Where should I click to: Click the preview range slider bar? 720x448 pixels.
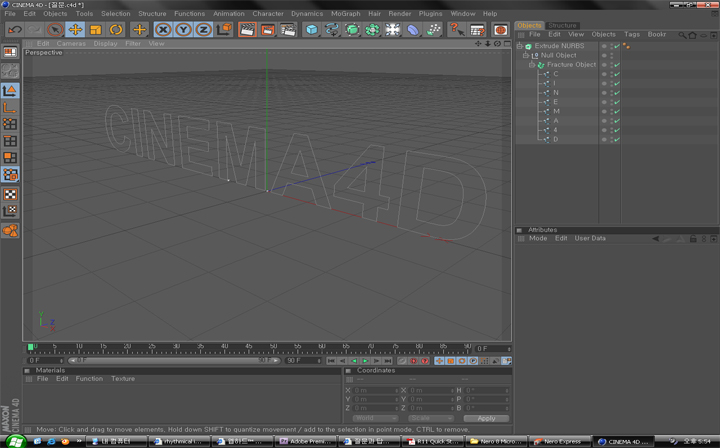174,361
